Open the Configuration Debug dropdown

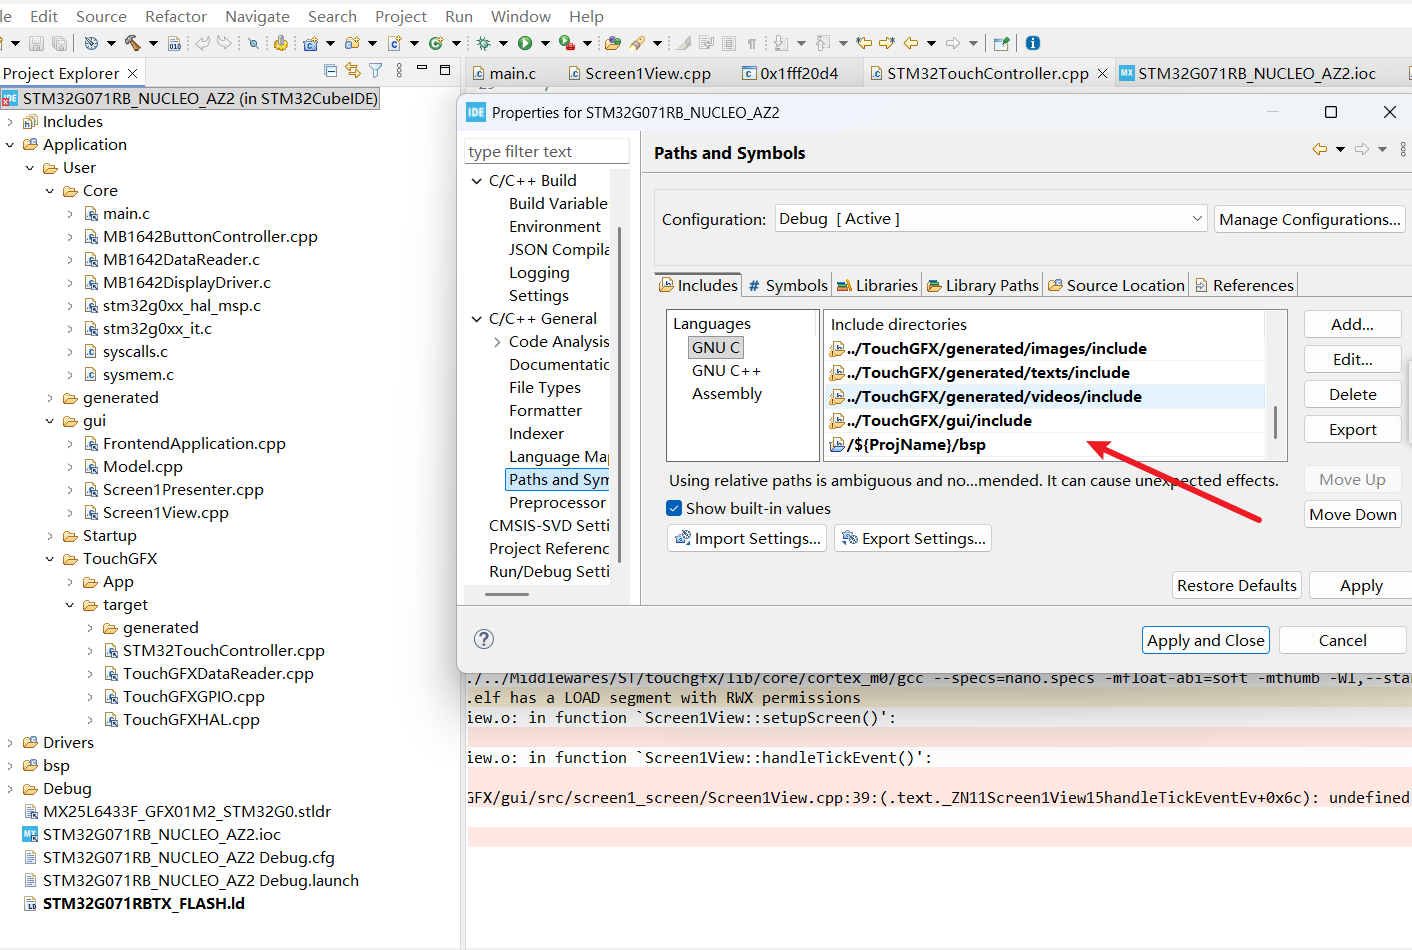991,218
